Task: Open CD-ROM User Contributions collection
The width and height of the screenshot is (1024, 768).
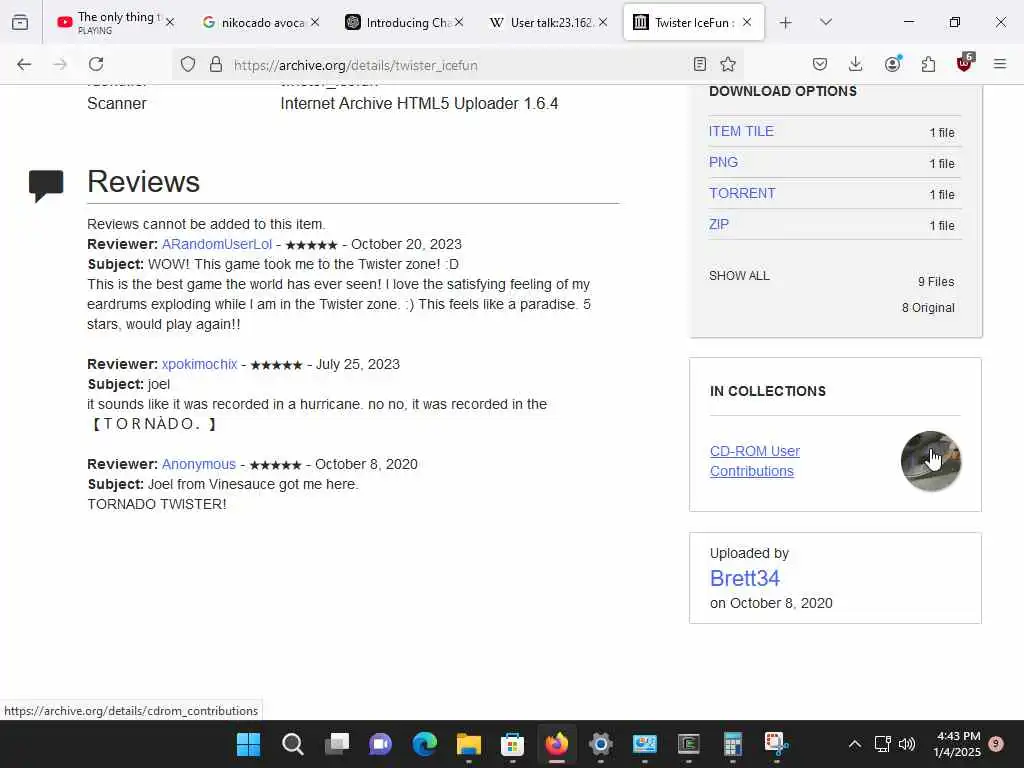Action: (x=754, y=461)
